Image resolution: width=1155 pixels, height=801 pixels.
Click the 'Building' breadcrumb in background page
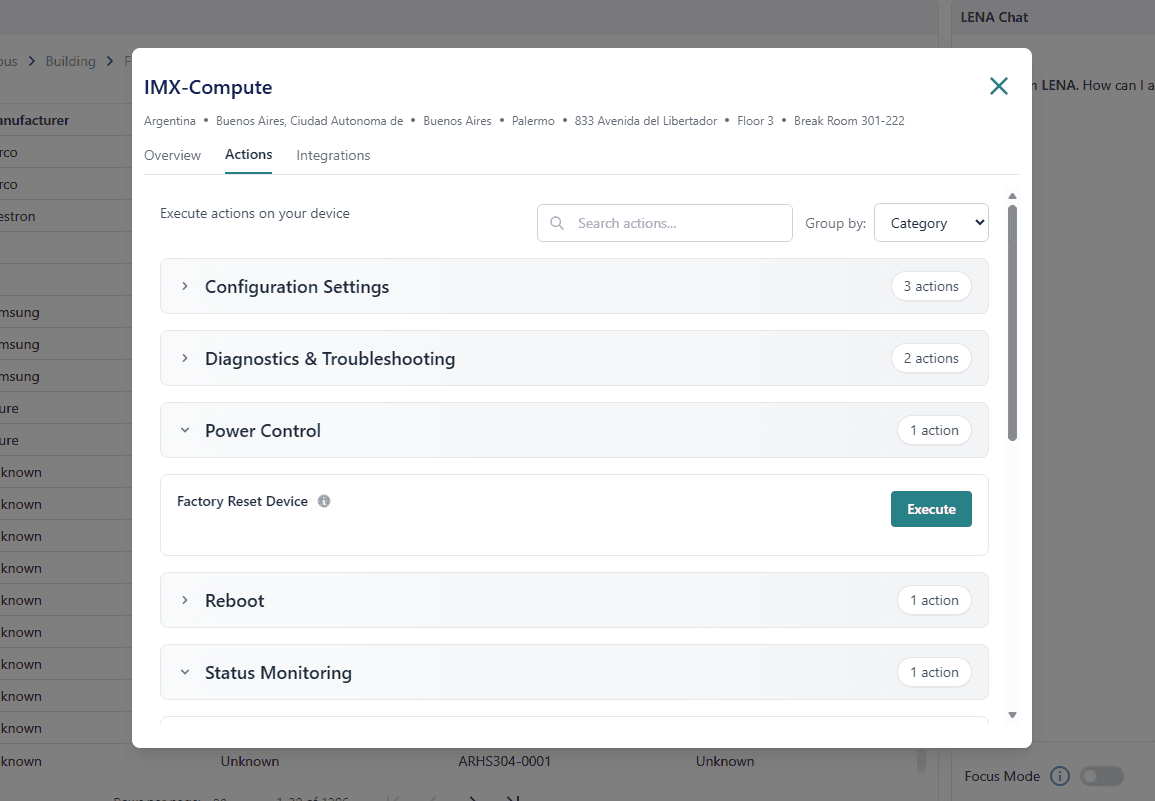coord(71,61)
